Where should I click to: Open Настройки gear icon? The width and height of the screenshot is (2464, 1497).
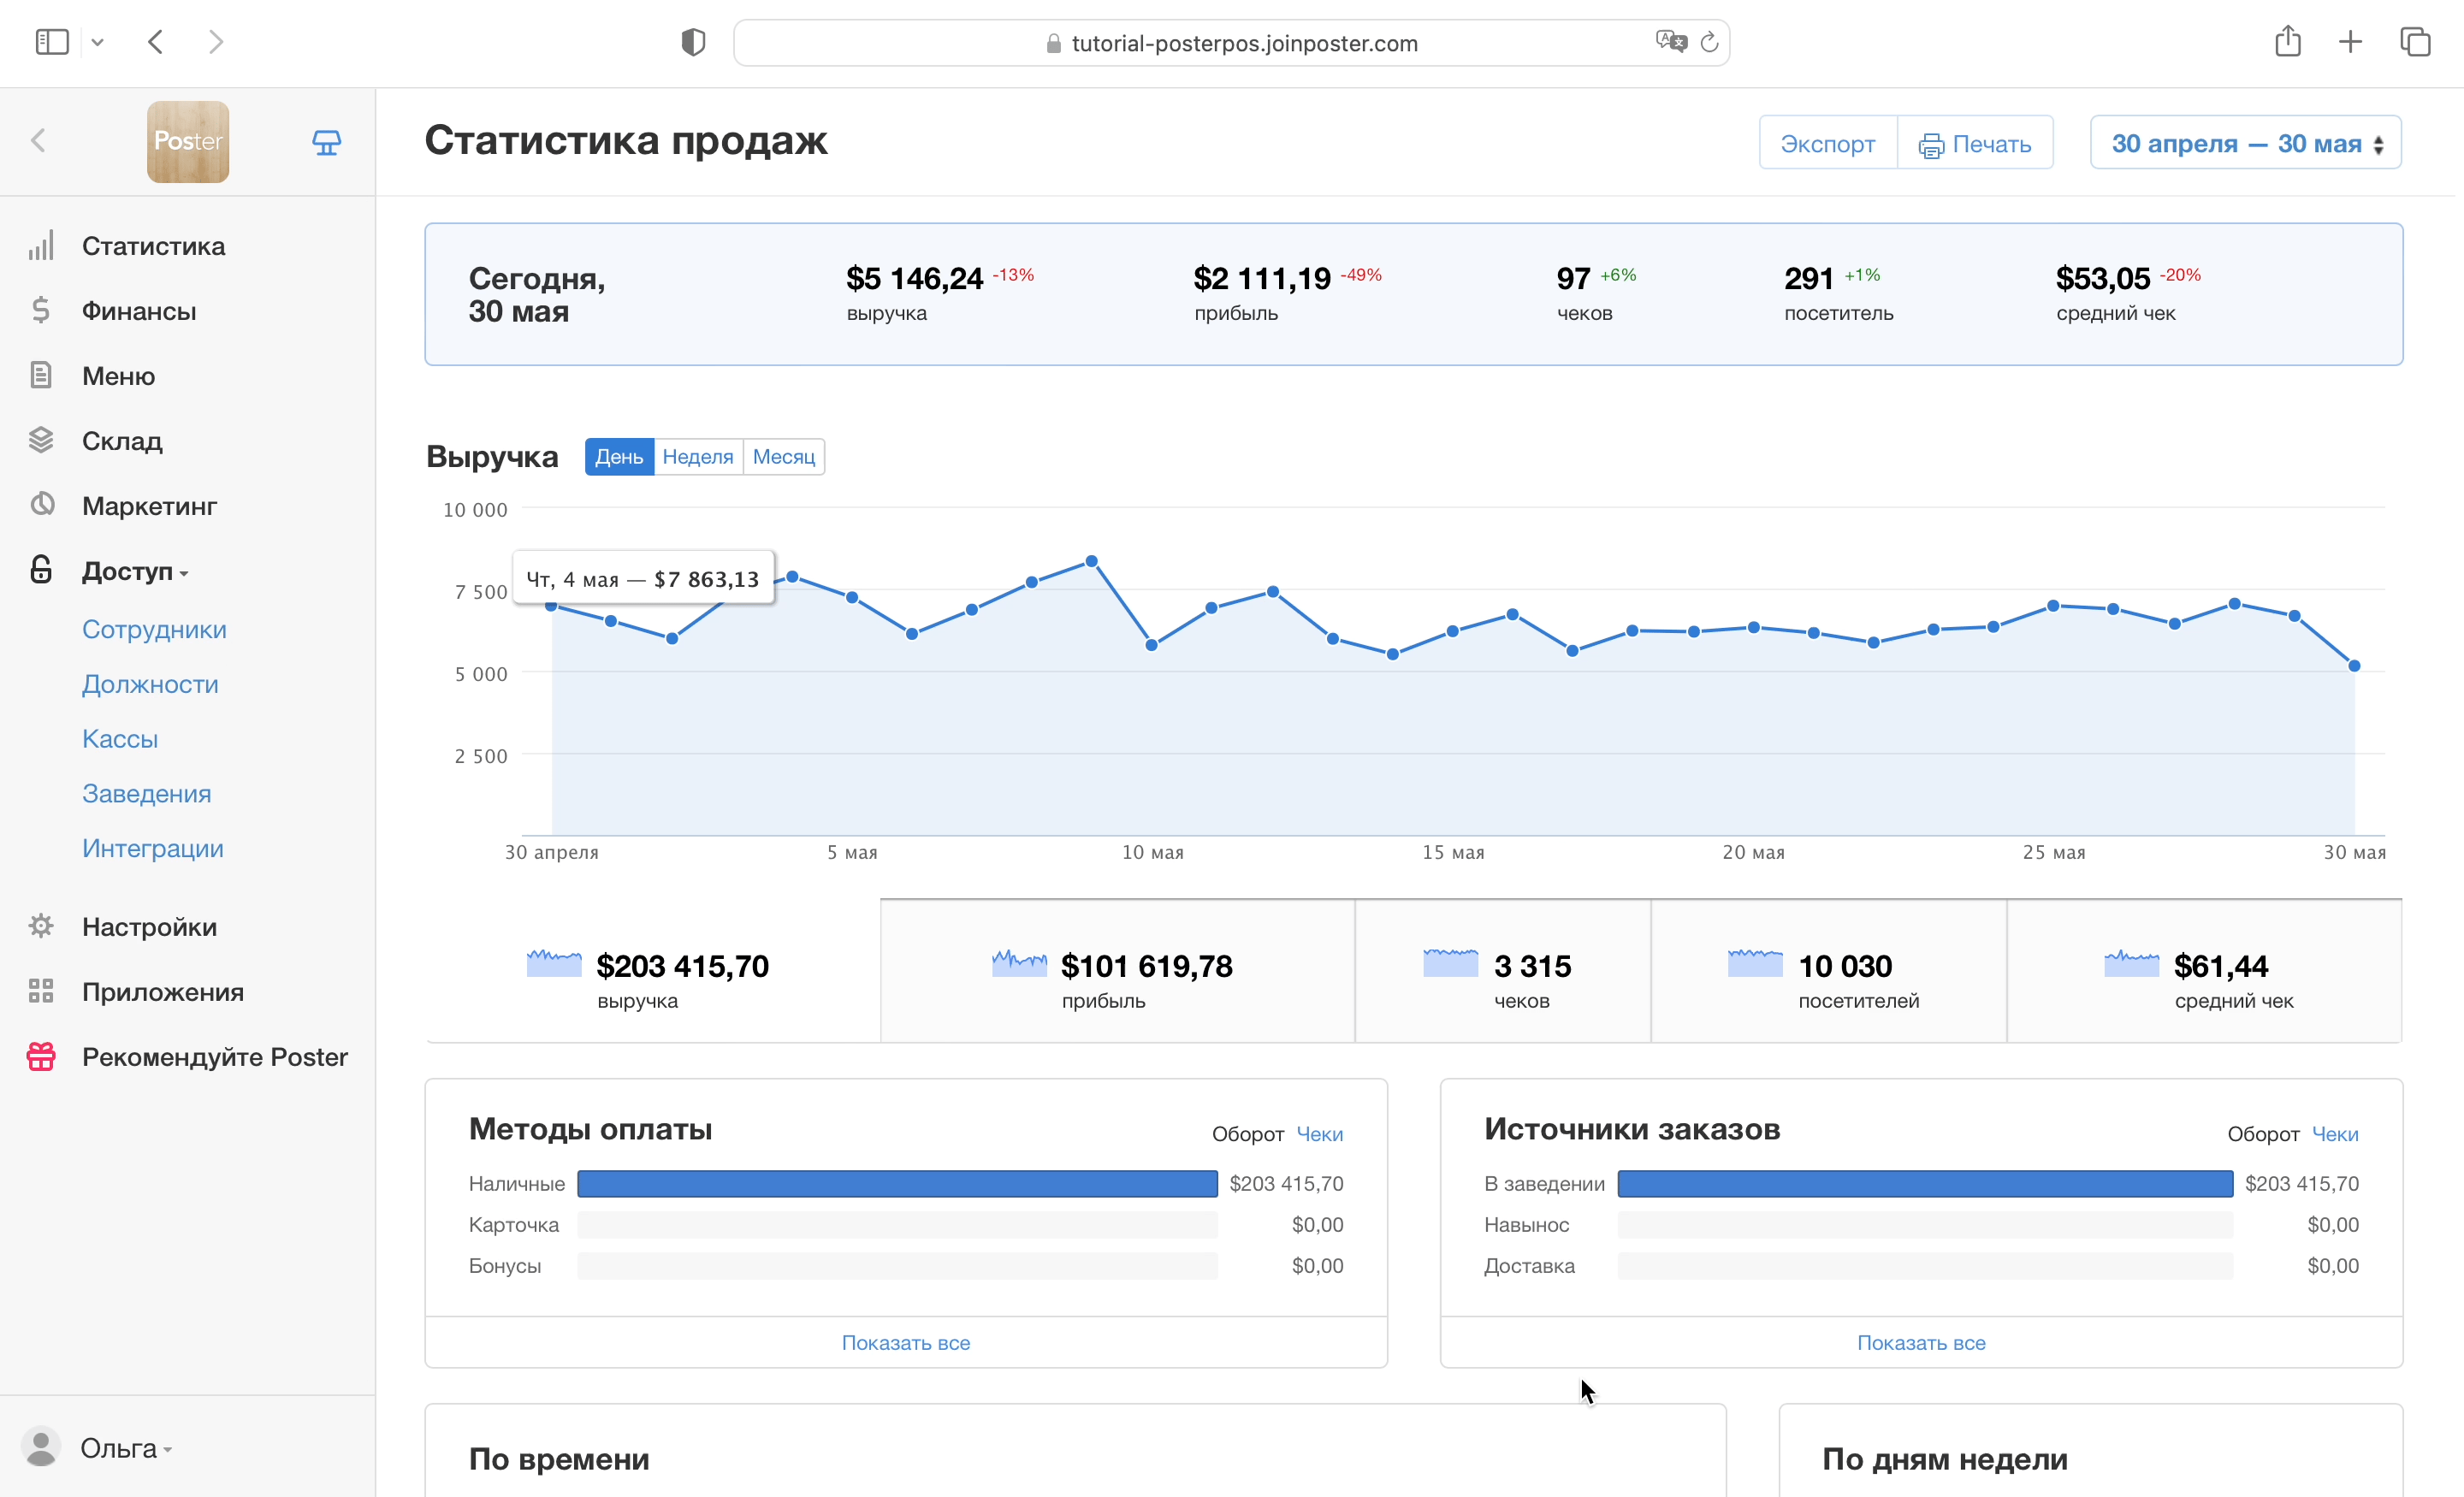tap(41, 926)
